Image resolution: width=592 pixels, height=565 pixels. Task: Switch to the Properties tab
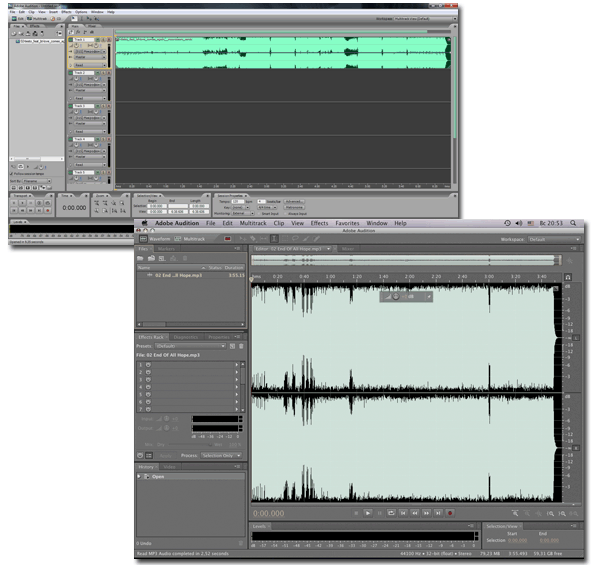[x=219, y=337]
